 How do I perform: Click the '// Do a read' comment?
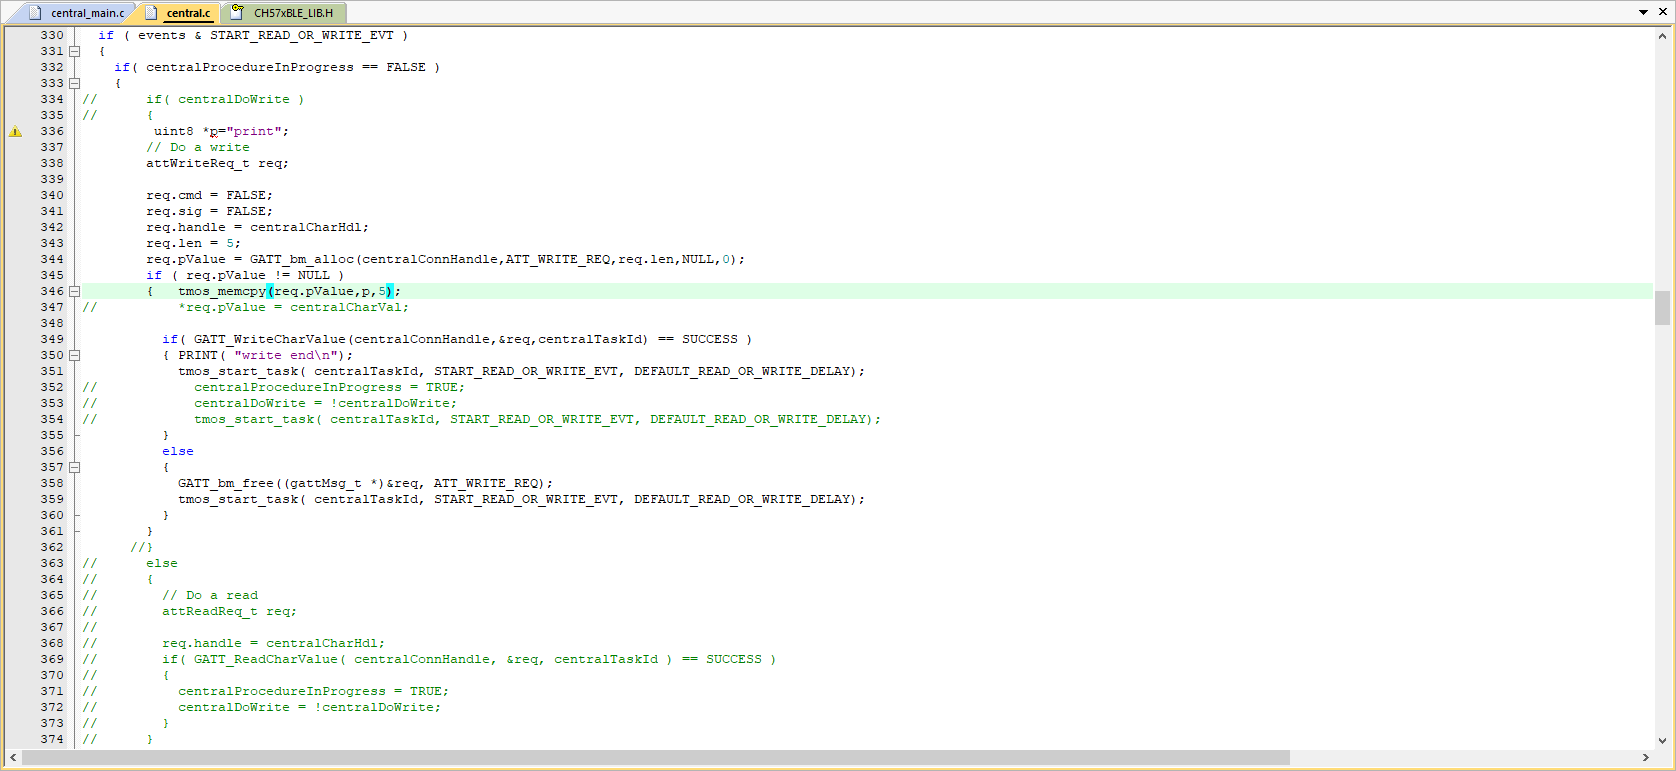click(x=210, y=595)
